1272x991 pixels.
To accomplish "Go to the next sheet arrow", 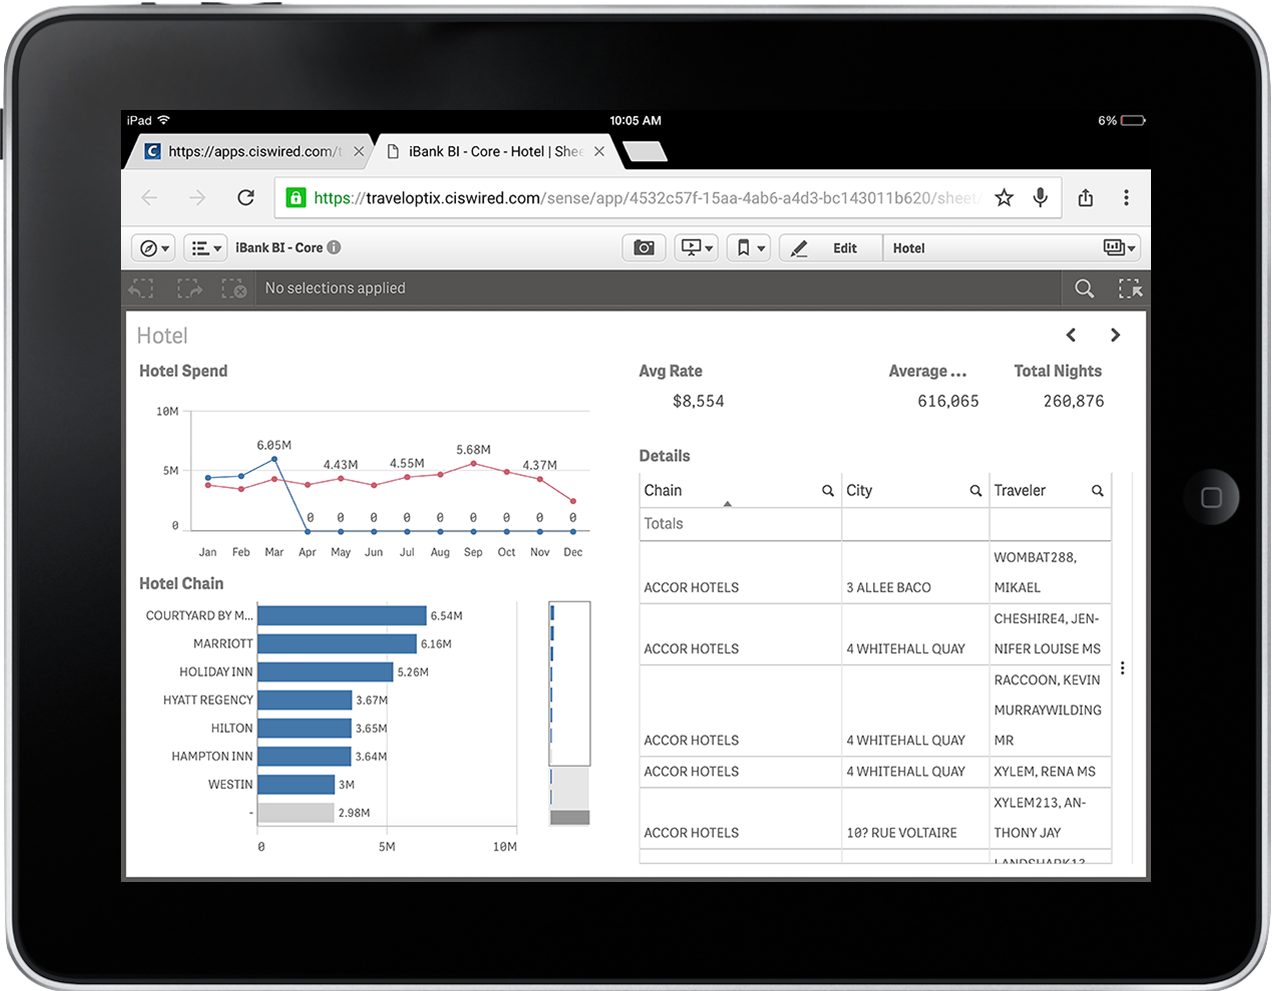I will [x=1115, y=335].
